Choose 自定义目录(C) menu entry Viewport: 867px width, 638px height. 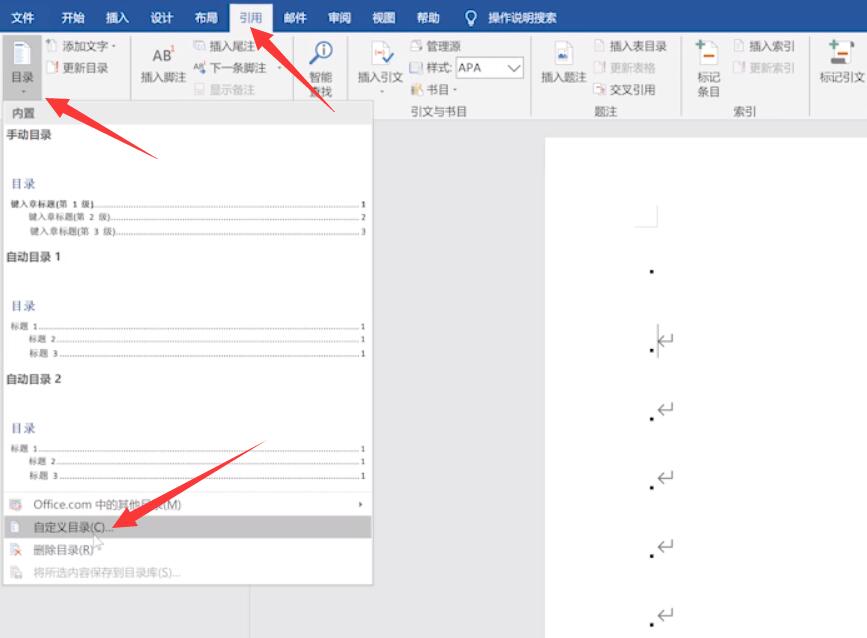(187, 527)
